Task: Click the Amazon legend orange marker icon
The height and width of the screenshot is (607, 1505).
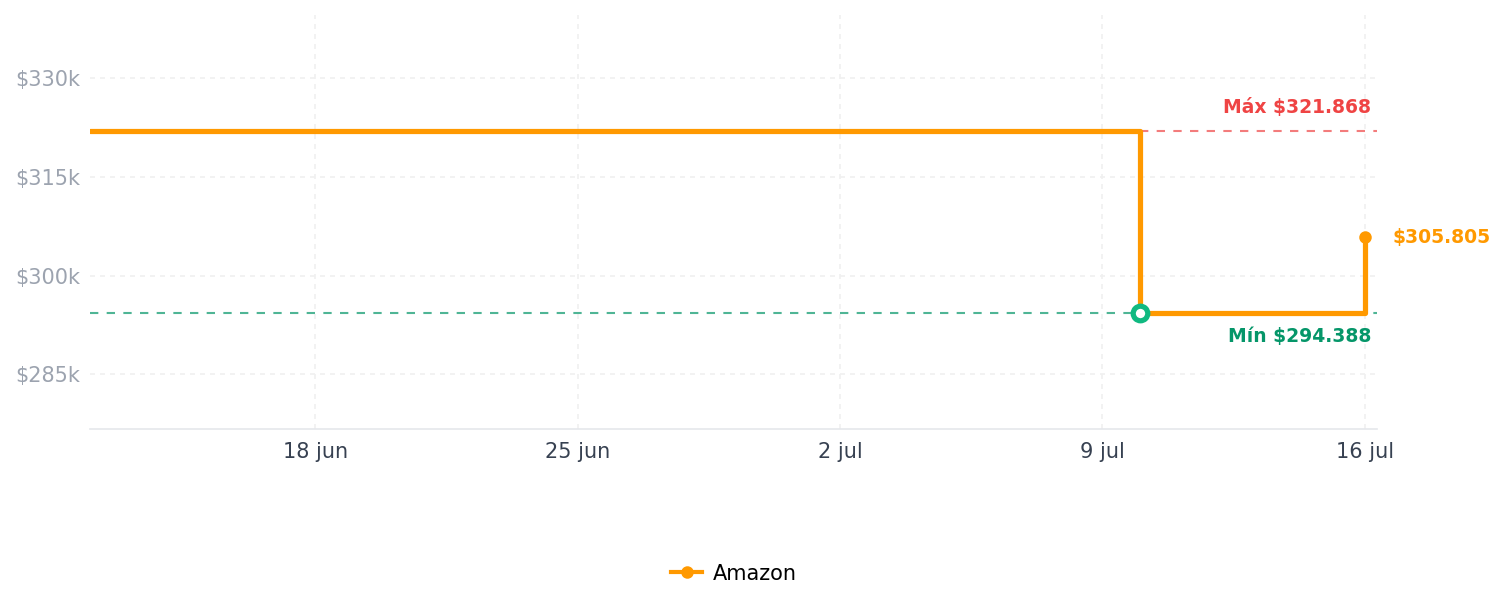Action: pyautogui.click(x=687, y=573)
